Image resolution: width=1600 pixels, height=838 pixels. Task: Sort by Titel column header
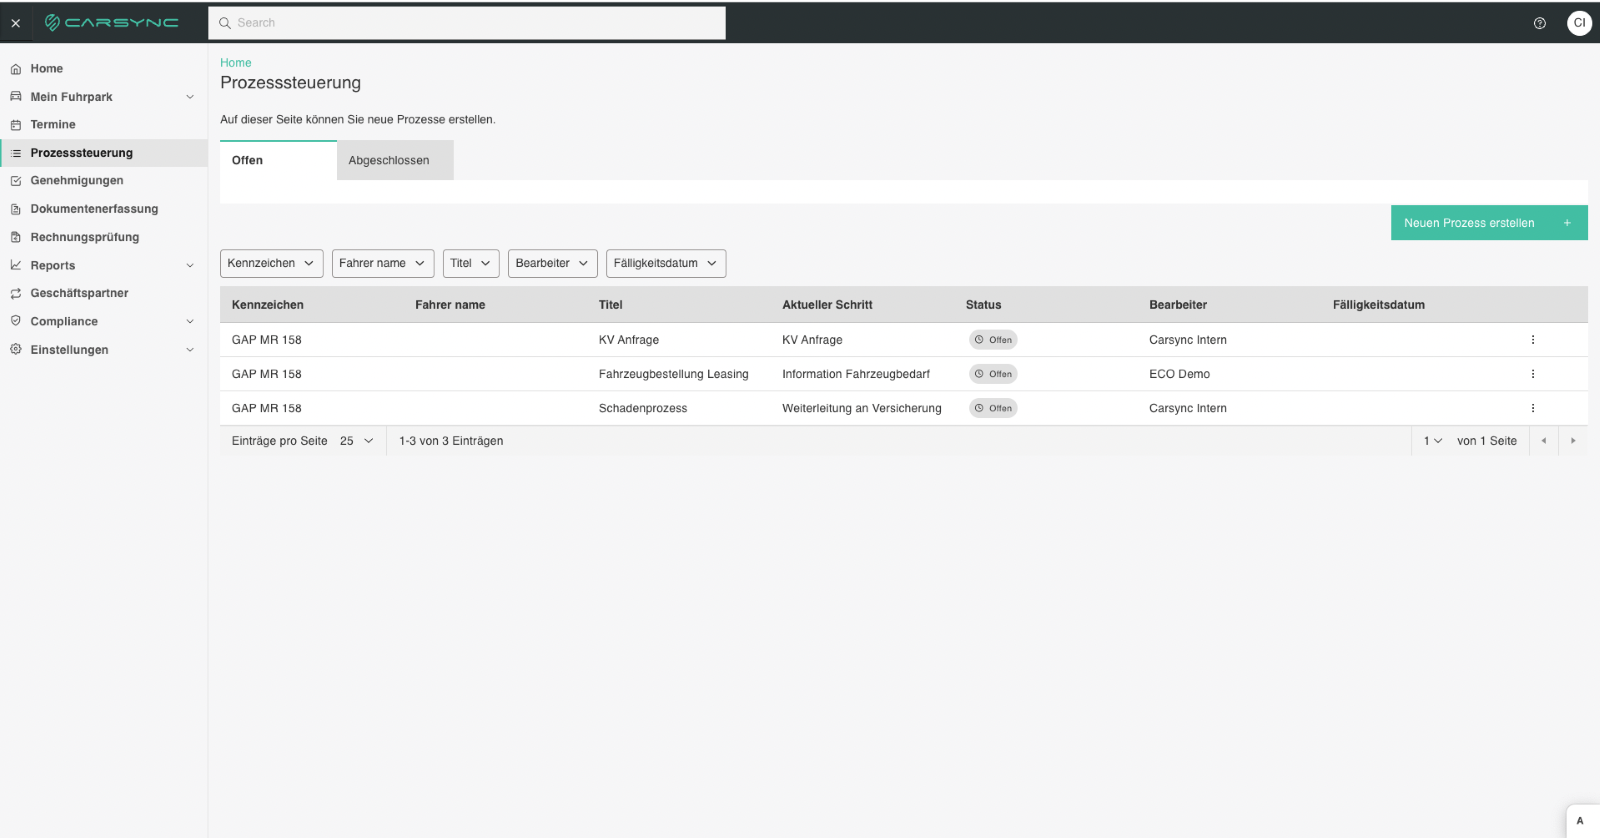pos(611,305)
